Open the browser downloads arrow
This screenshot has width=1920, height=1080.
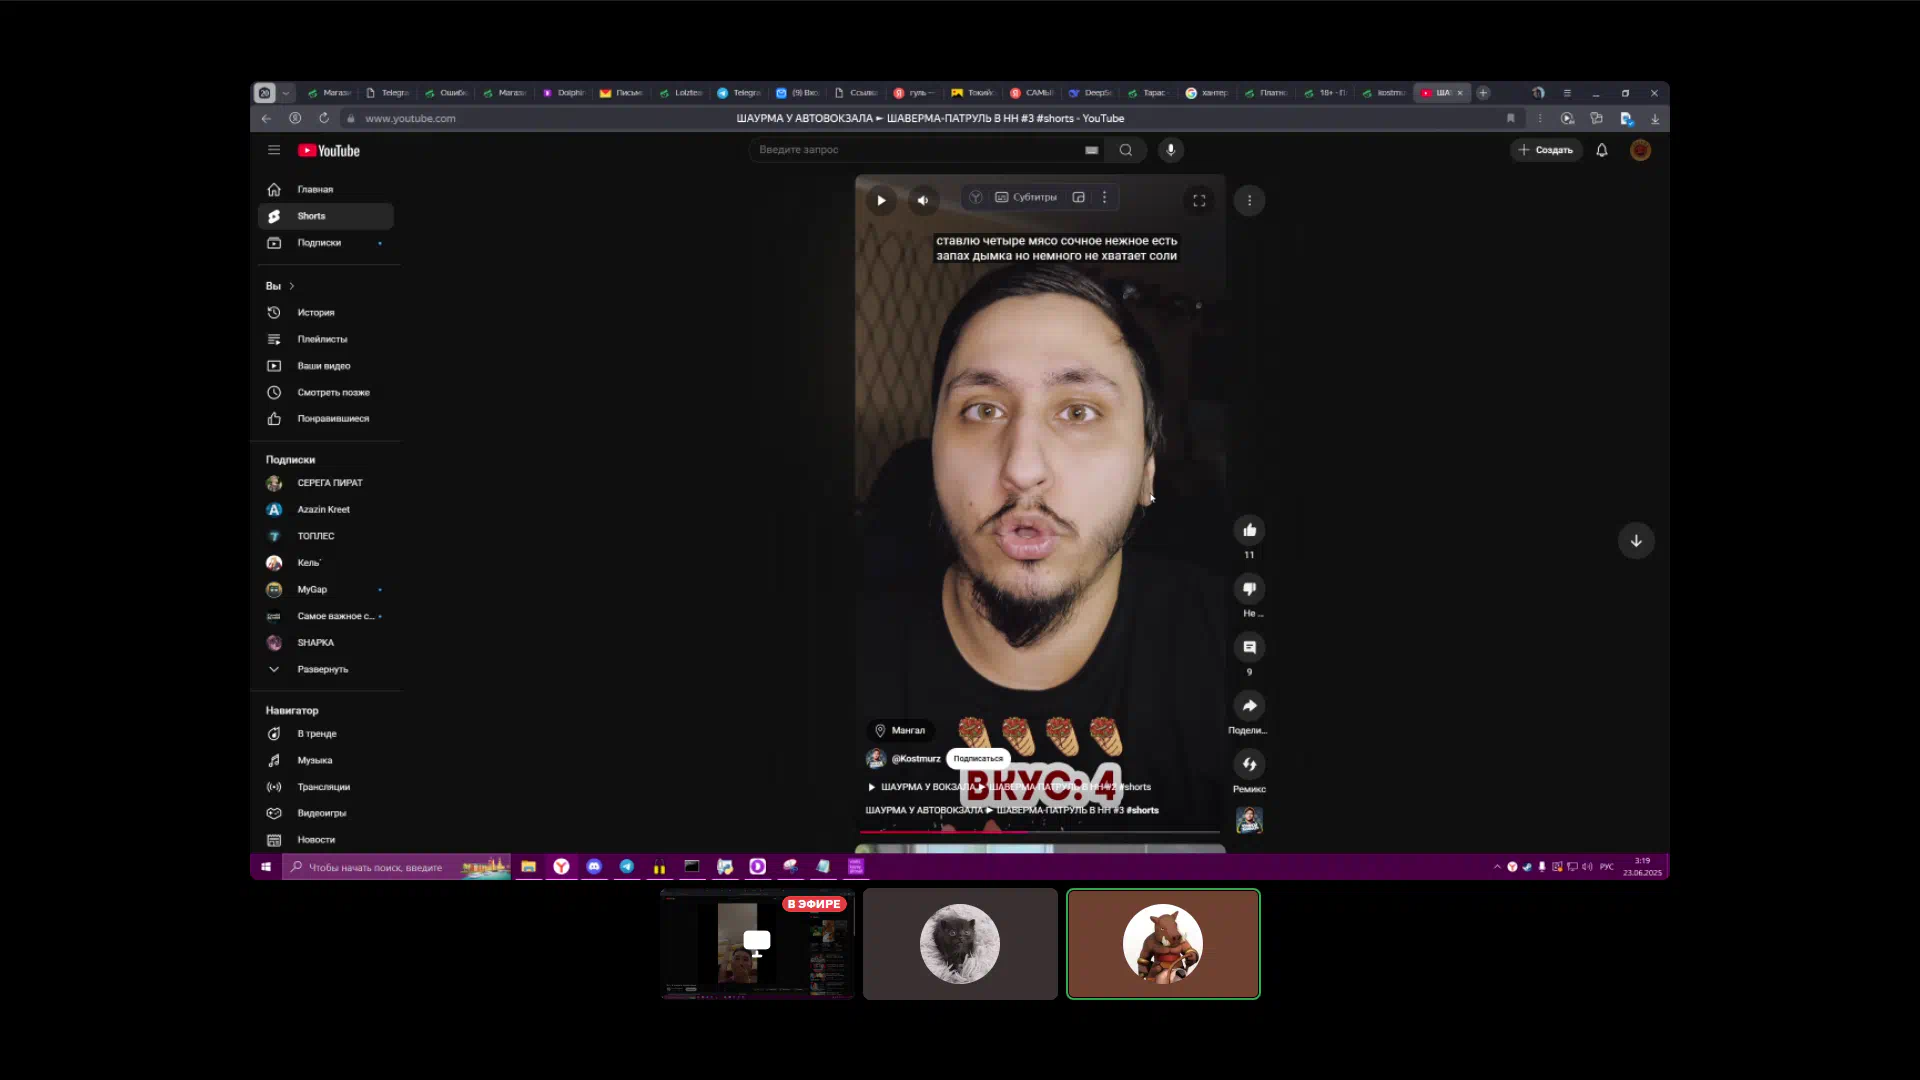click(x=1655, y=118)
